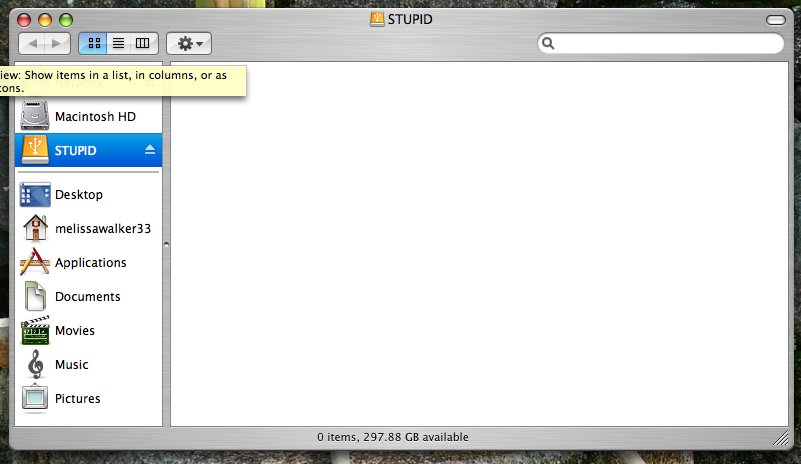The image size is (801, 464).
Task: Minimize the window with yellow button
Action: (45, 20)
